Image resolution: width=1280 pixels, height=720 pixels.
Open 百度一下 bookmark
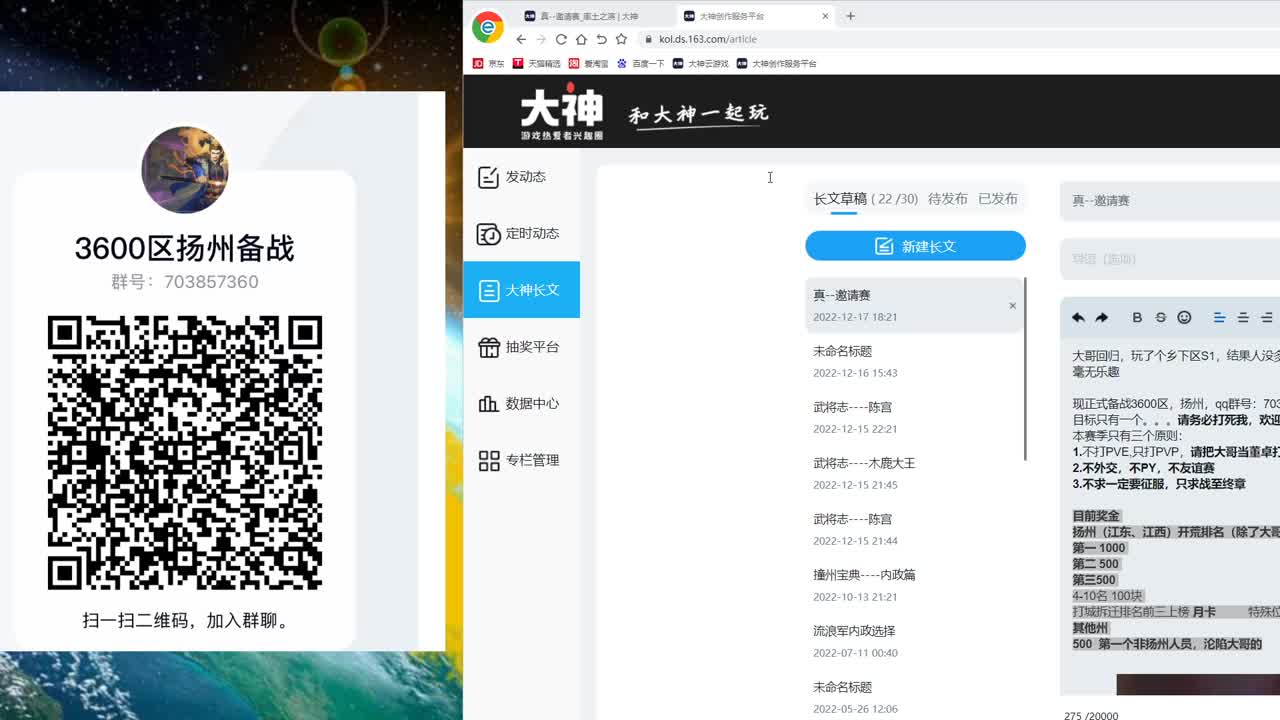(641, 63)
